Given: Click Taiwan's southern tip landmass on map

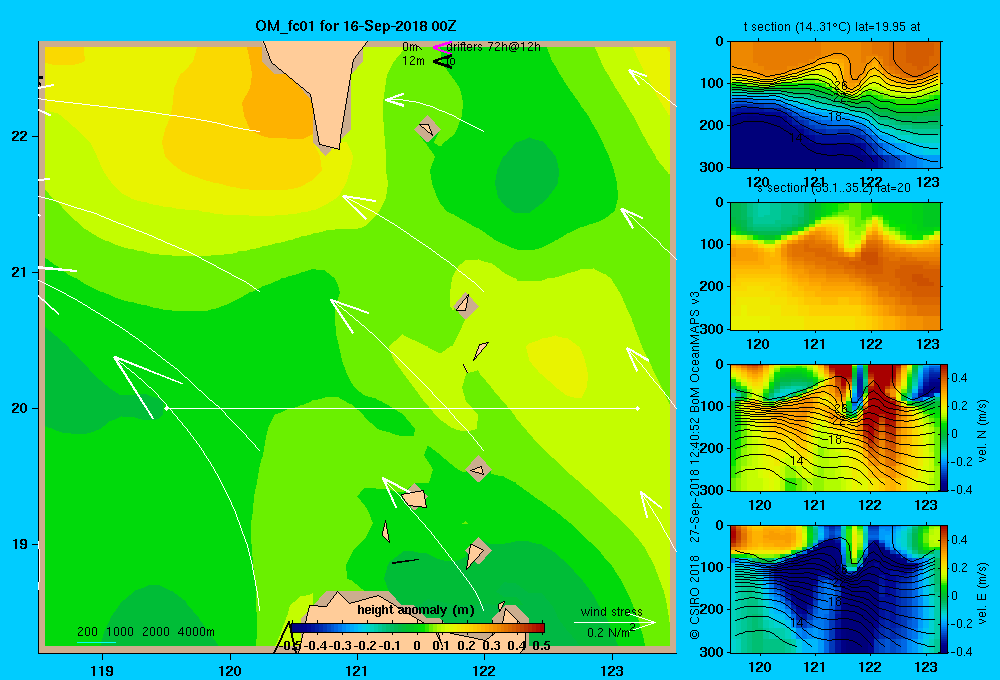Looking at the screenshot, I should pyautogui.click(x=322, y=89).
